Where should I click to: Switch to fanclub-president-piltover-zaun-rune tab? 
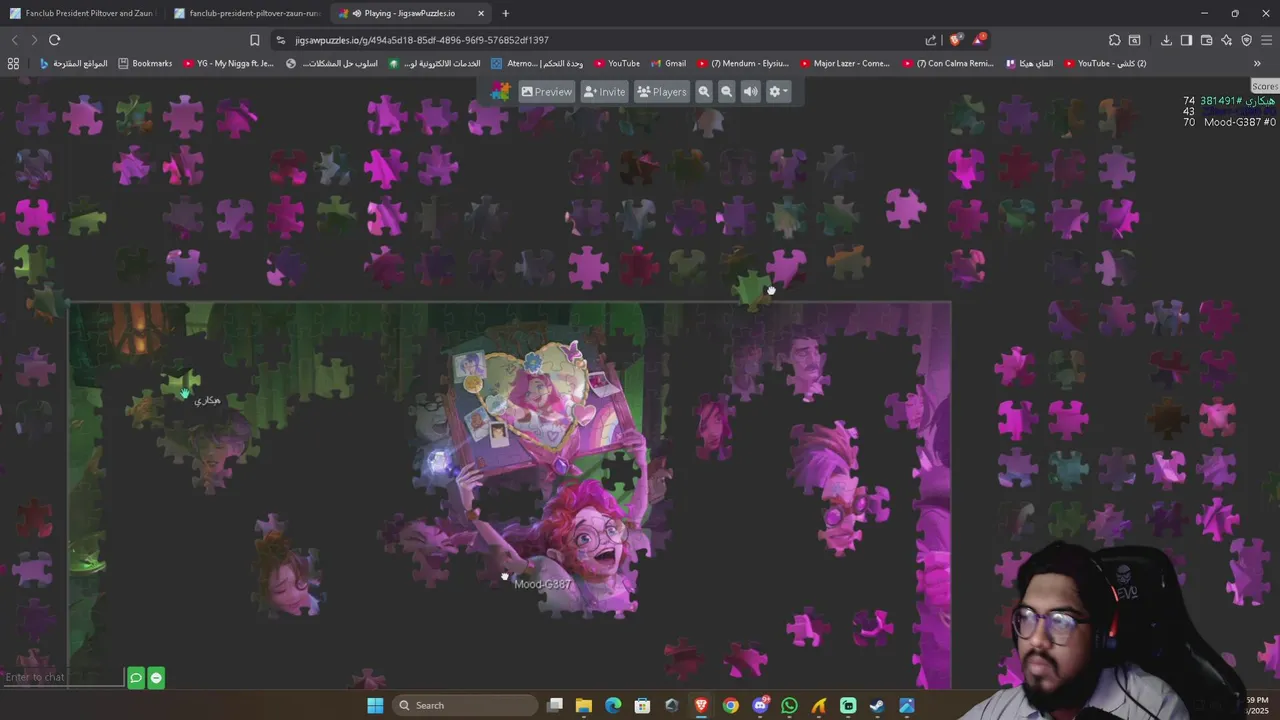point(246,13)
